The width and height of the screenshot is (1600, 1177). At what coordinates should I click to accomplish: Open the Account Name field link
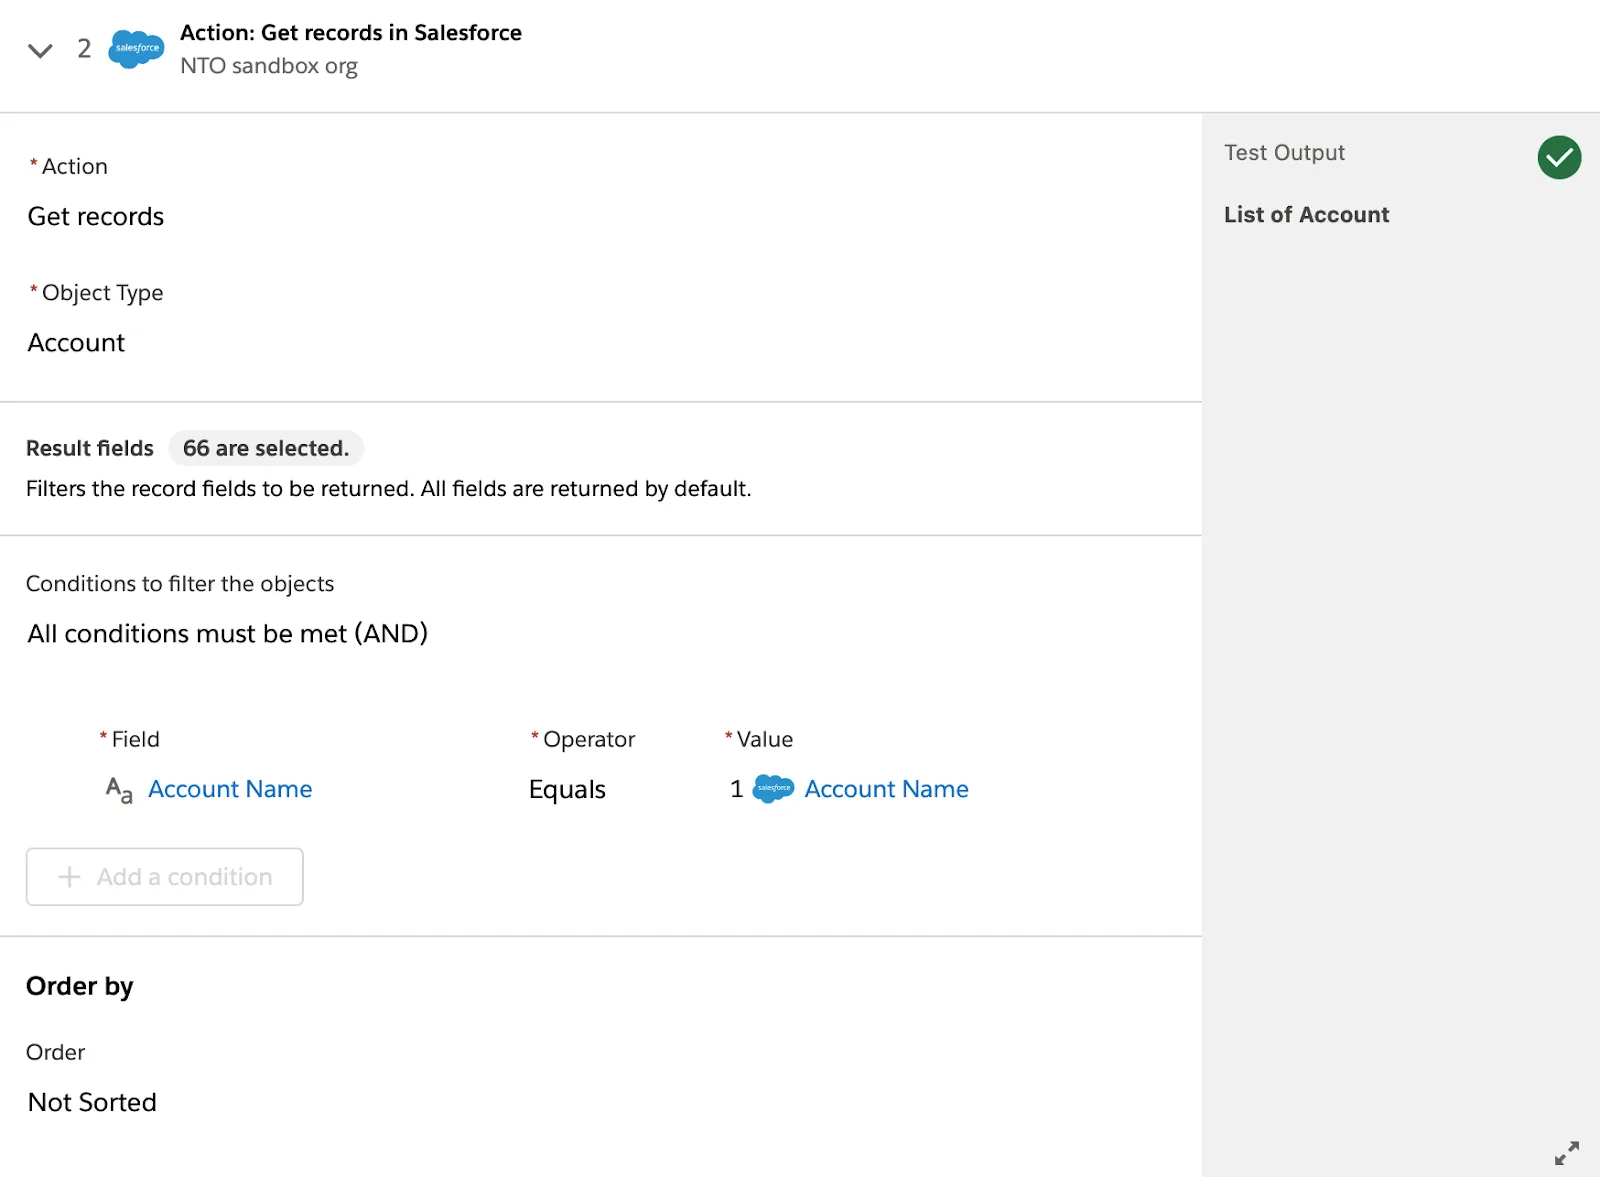click(230, 789)
